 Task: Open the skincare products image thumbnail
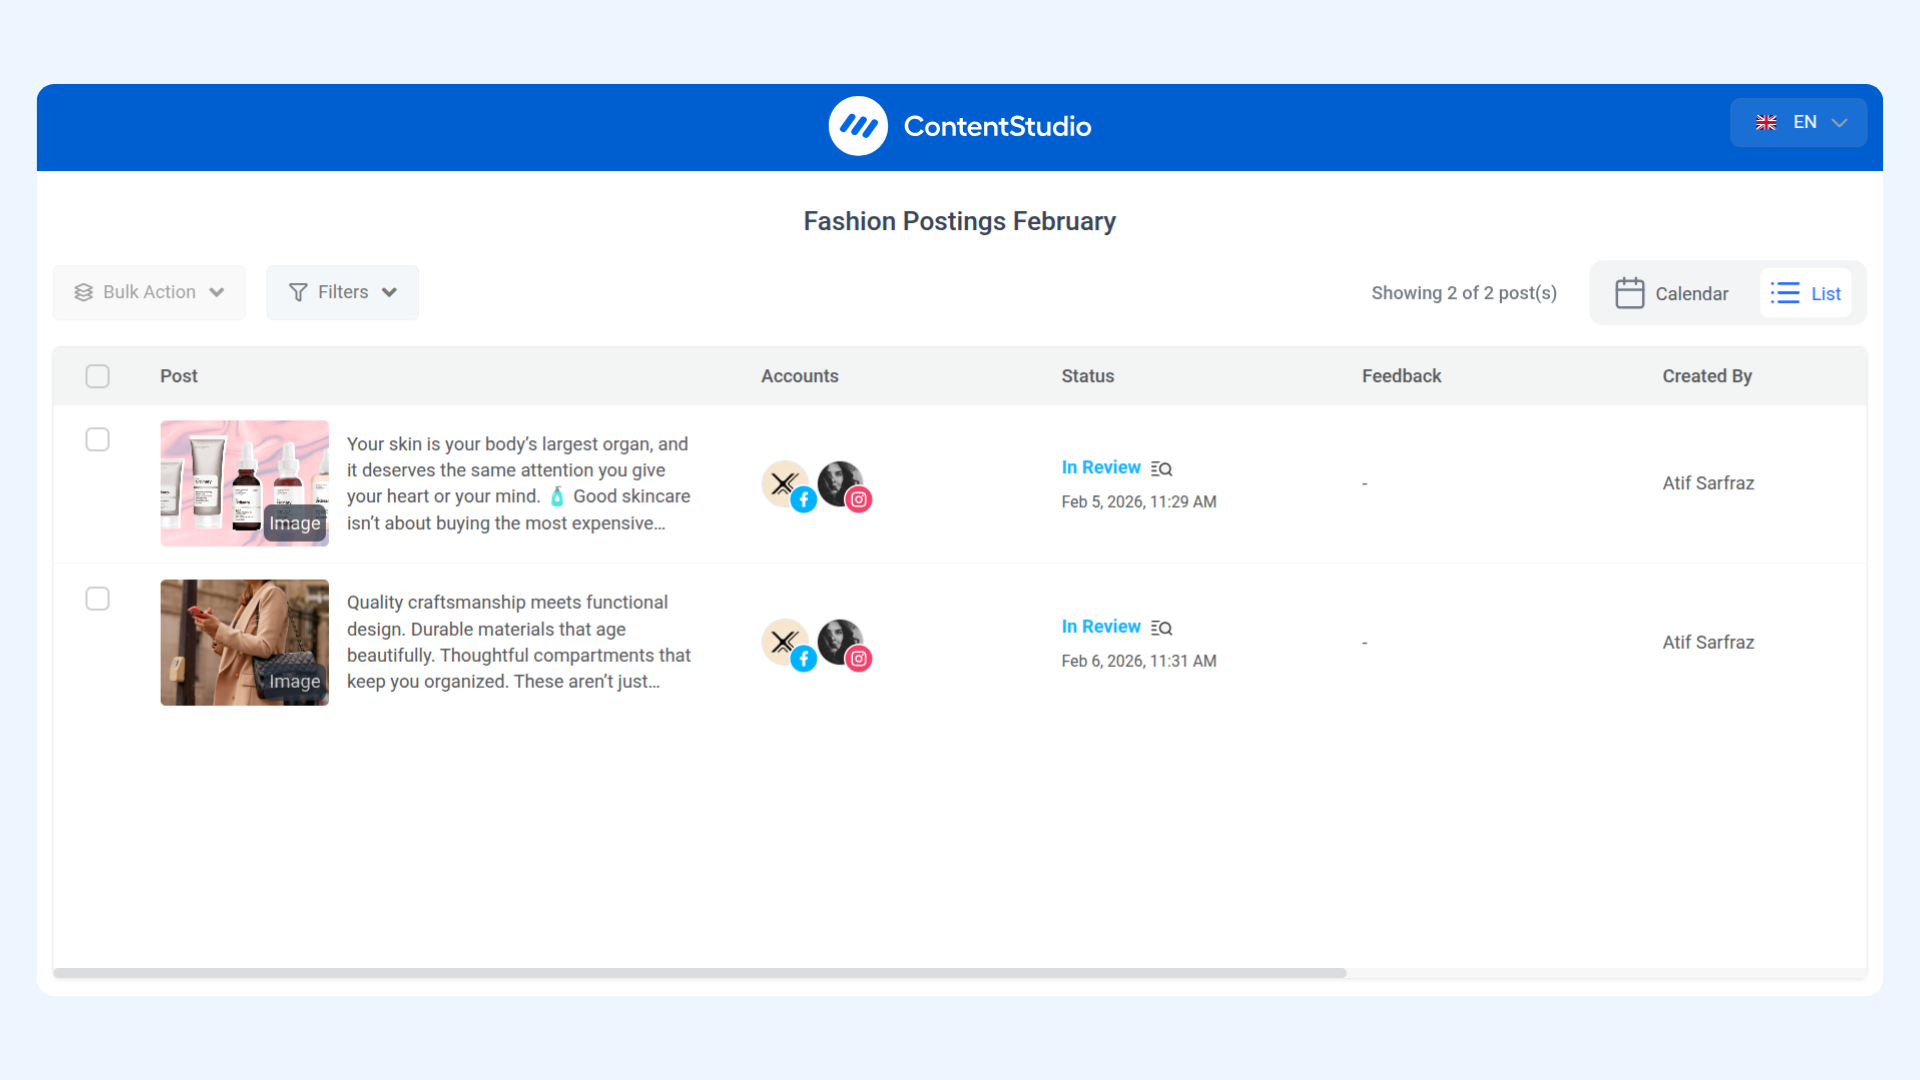[x=244, y=483]
